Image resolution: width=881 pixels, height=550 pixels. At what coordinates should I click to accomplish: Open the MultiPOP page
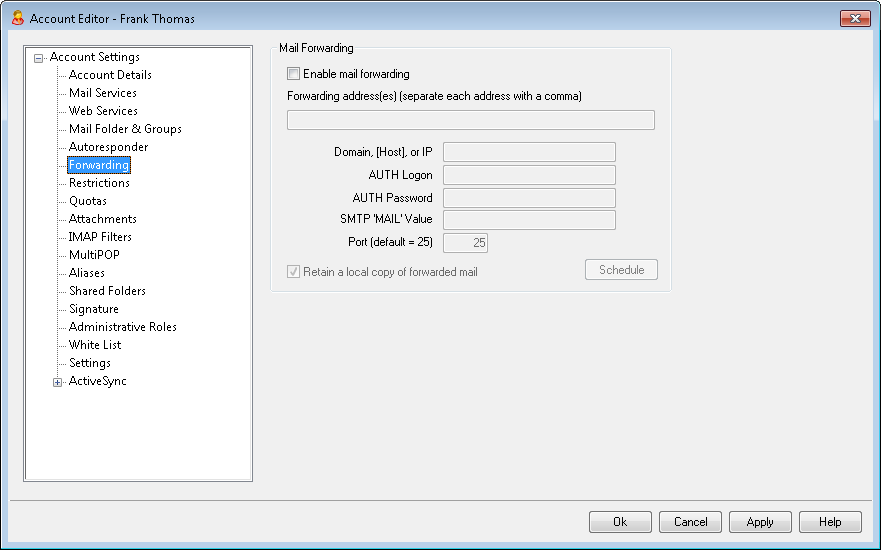[94, 254]
